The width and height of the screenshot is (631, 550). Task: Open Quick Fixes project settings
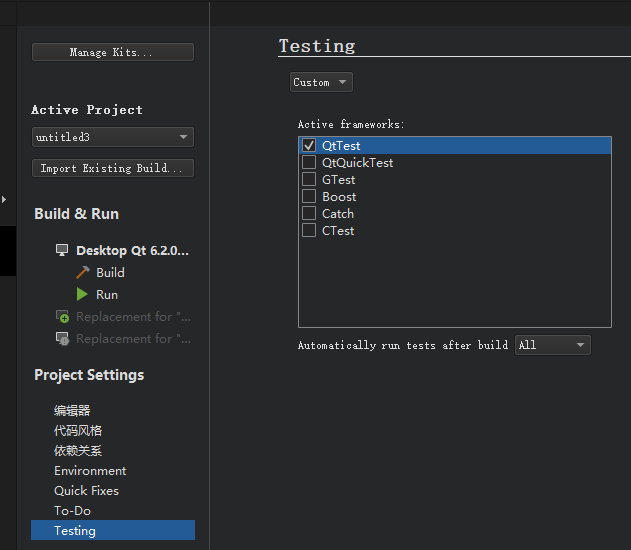[86, 490]
